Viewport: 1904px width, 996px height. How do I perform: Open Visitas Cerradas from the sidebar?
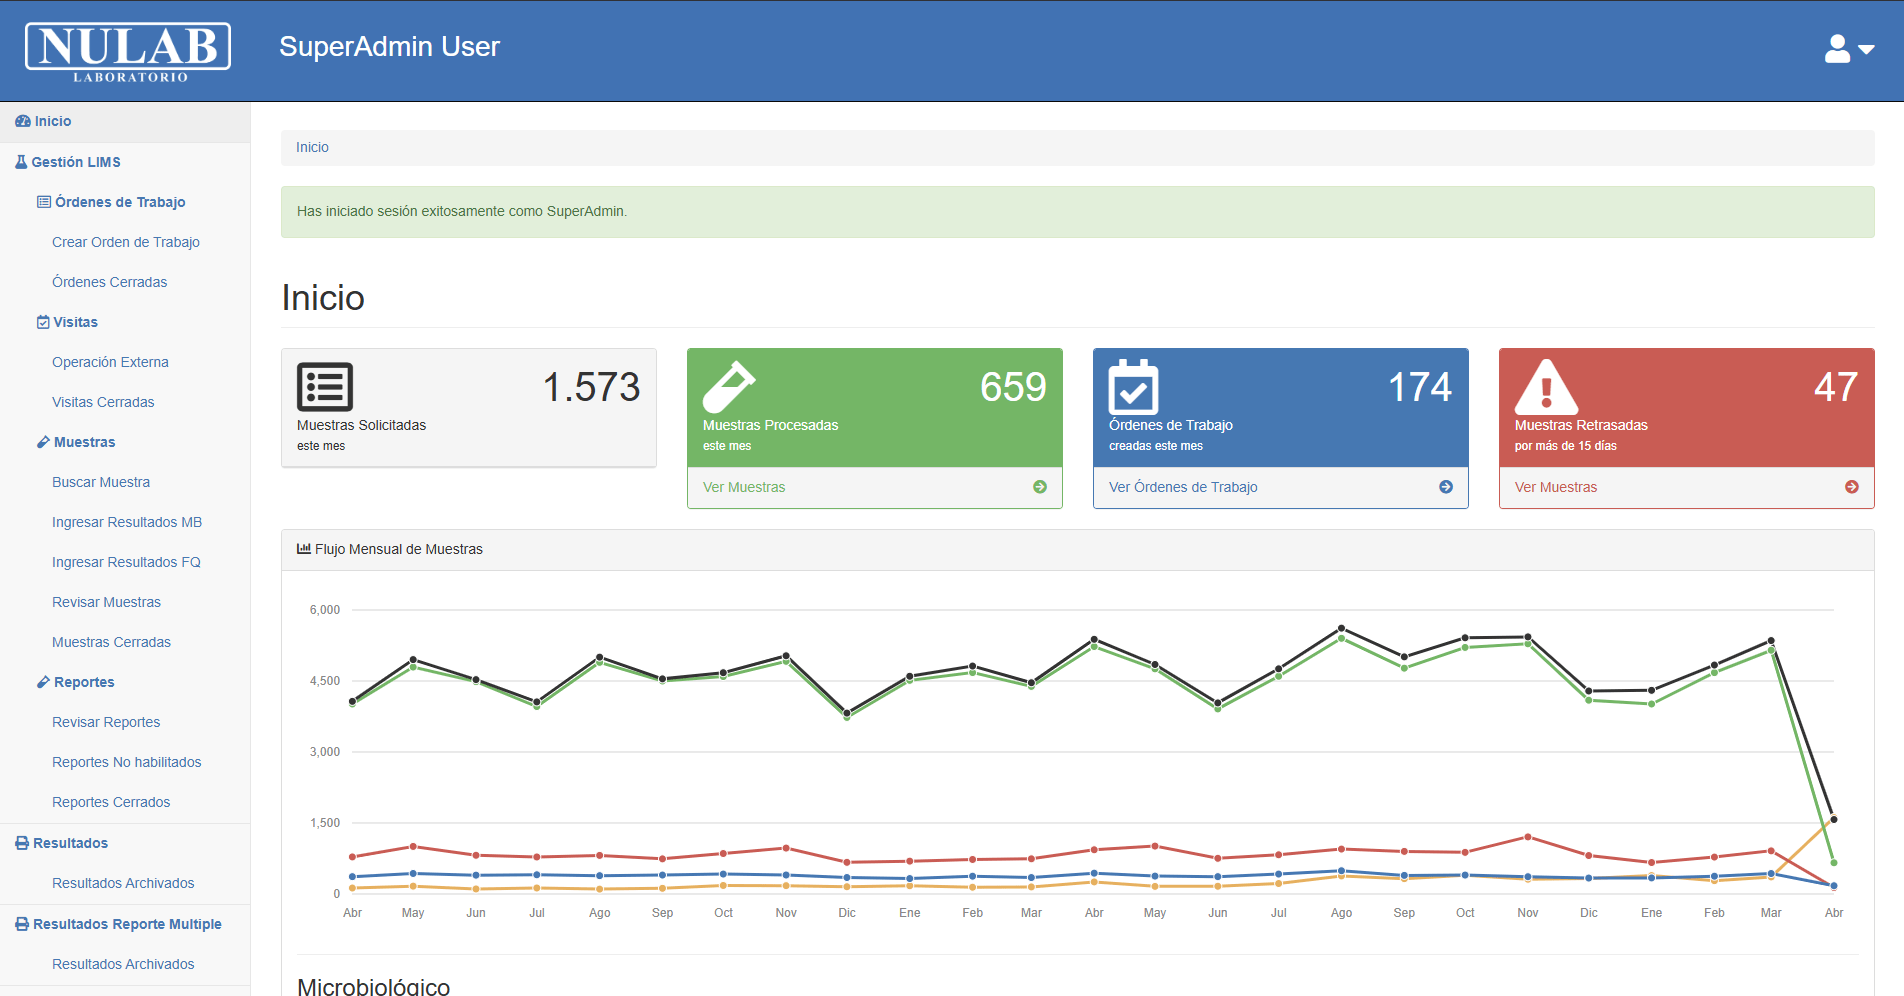coord(103,401)
